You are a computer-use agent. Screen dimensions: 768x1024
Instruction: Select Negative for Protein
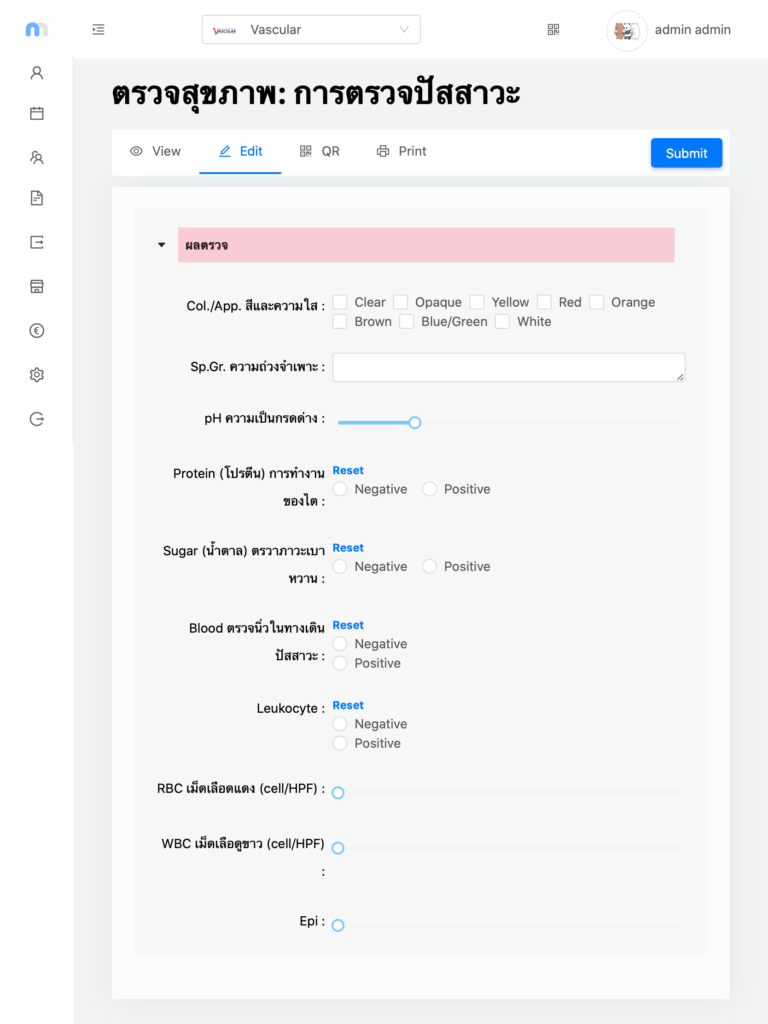[340, 489]
